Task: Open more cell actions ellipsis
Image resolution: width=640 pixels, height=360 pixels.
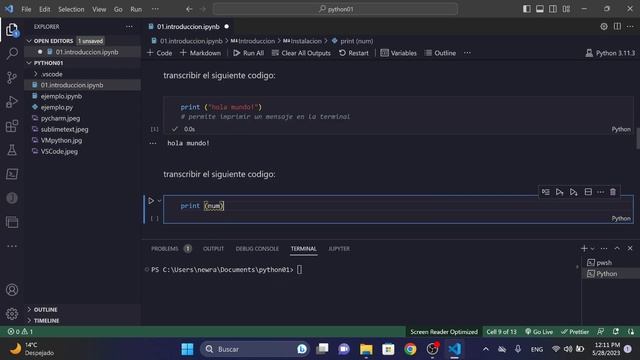Action: (x=600, y=192)
